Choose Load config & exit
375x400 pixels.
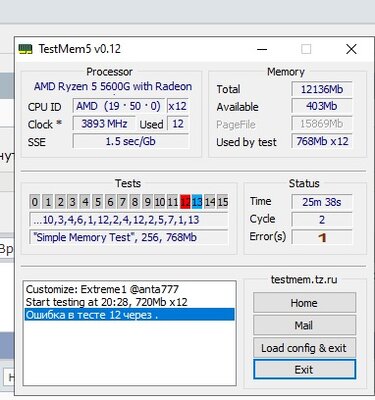tap(304, 348)
